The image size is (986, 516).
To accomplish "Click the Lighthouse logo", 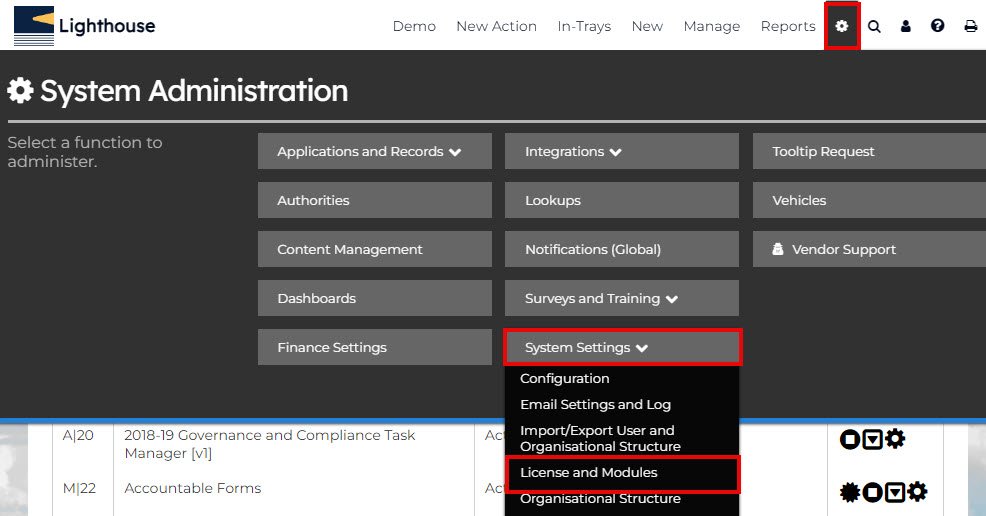I will point(85,26).
